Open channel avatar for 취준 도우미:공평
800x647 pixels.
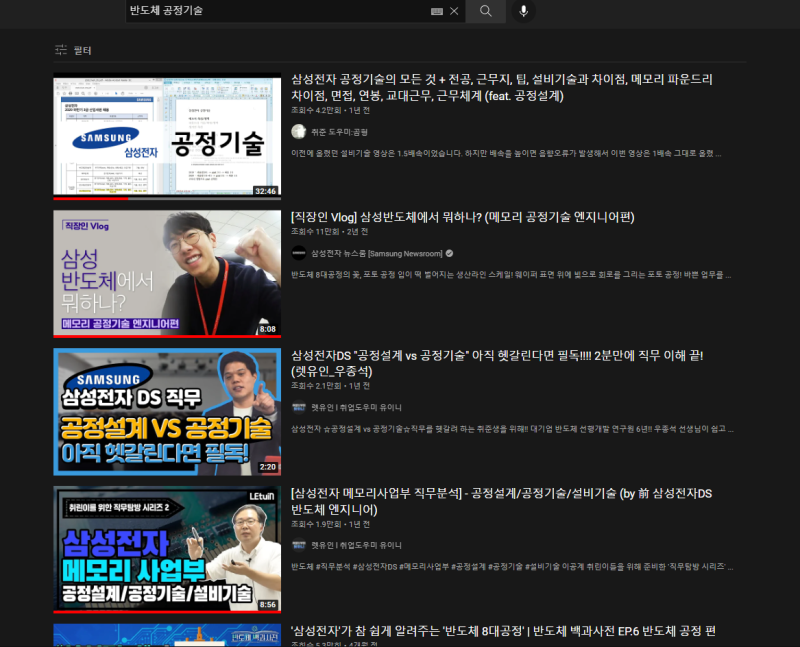[298, 132]
